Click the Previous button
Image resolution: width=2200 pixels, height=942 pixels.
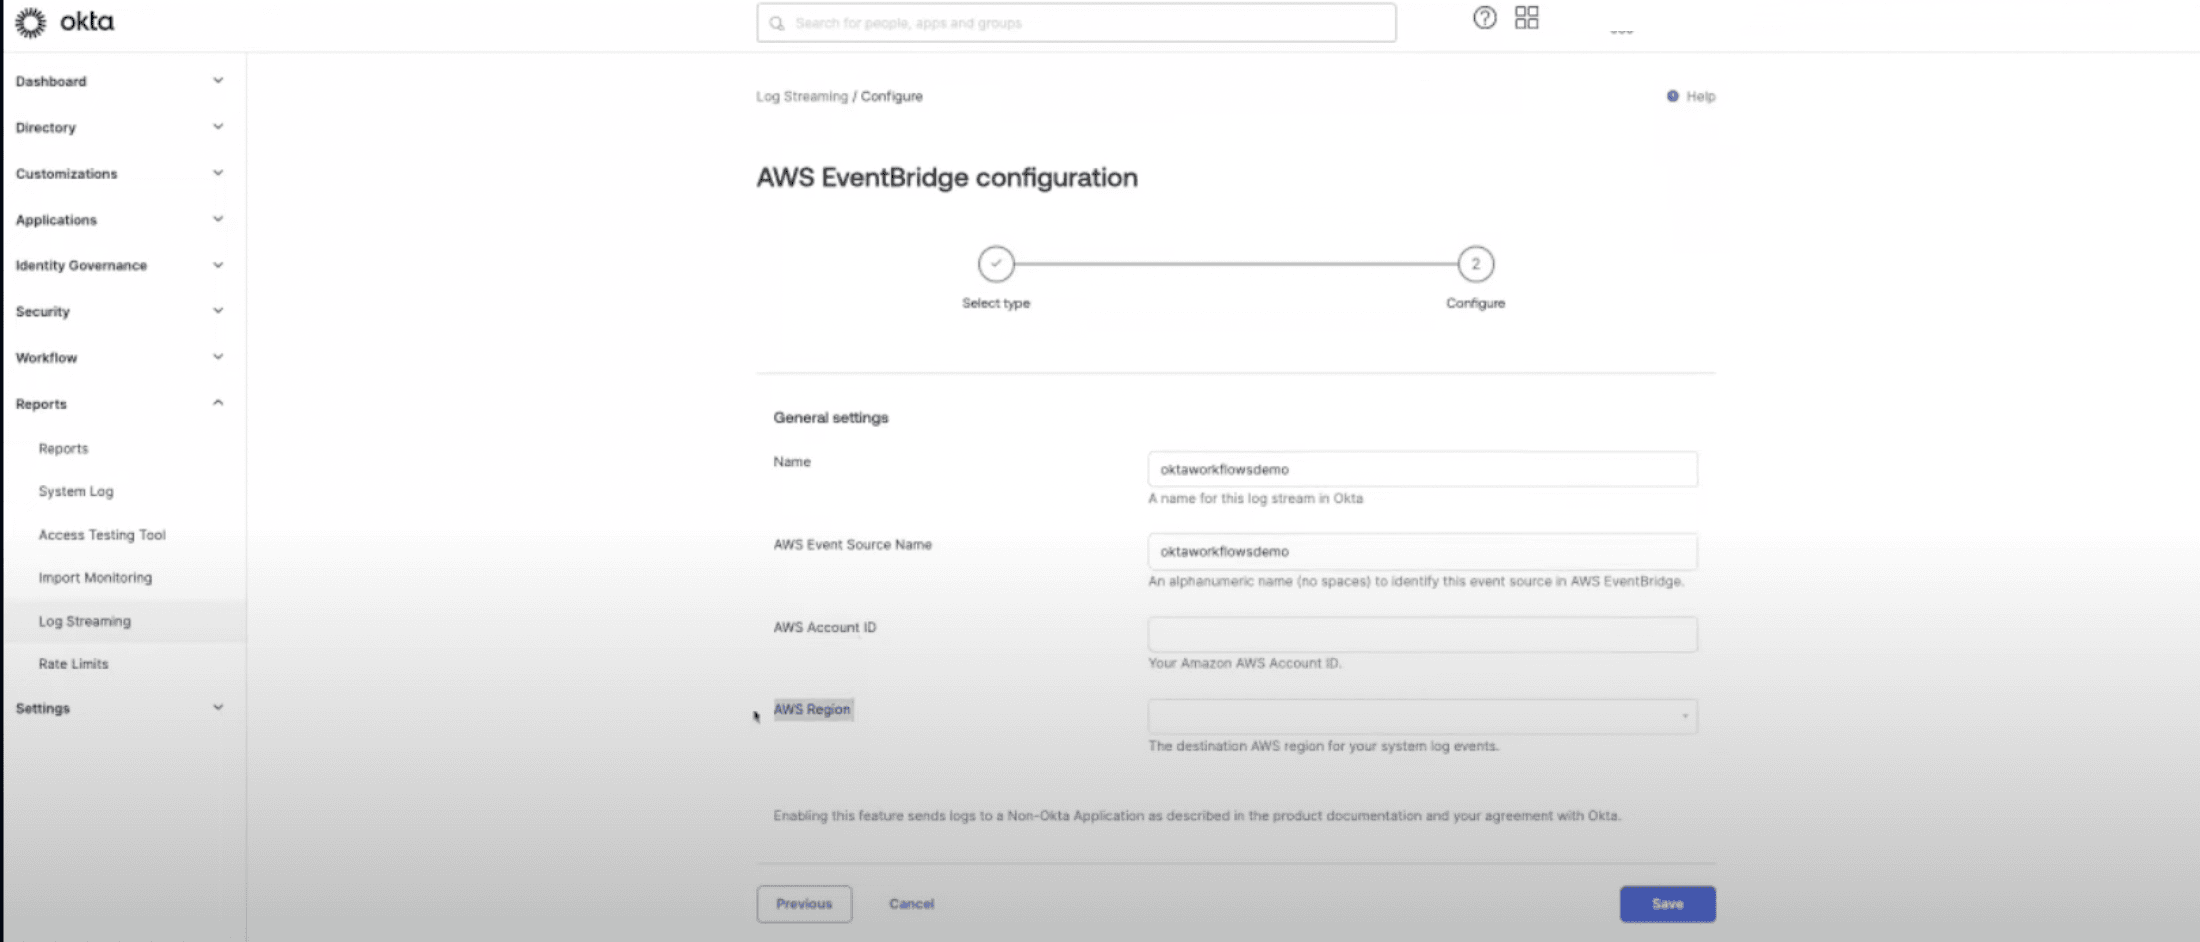point(804,903)
